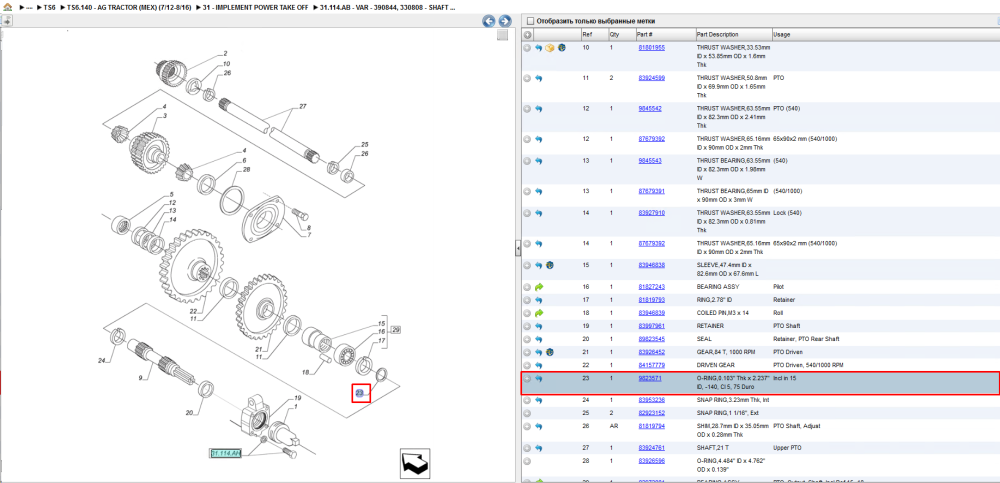Sort the table by the Ref column header
1000x483 pixels.
point(586,34)
